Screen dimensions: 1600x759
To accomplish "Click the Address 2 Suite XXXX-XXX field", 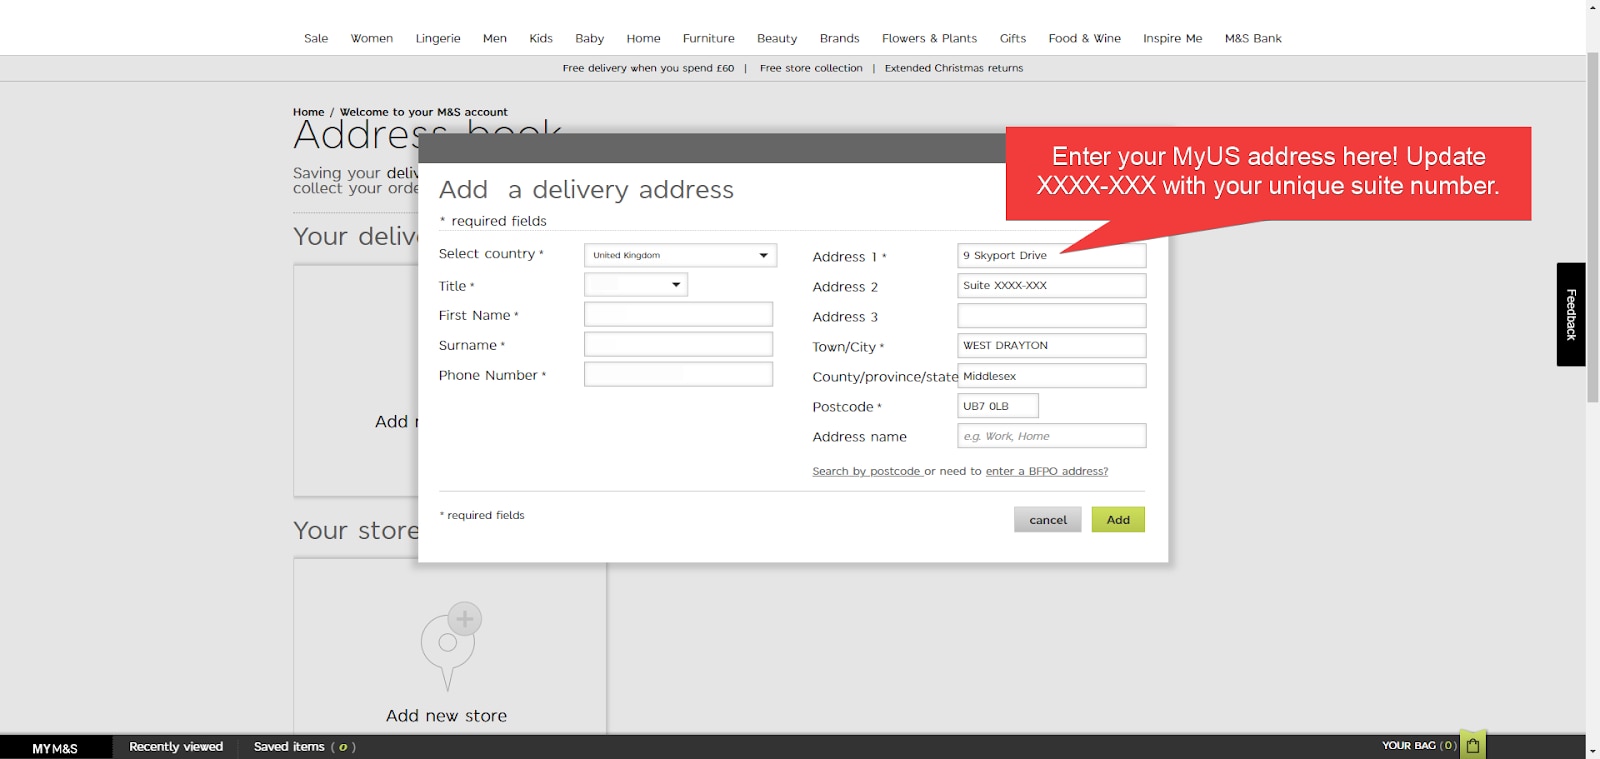I will pyautogui.click(x=1052, y=285).
